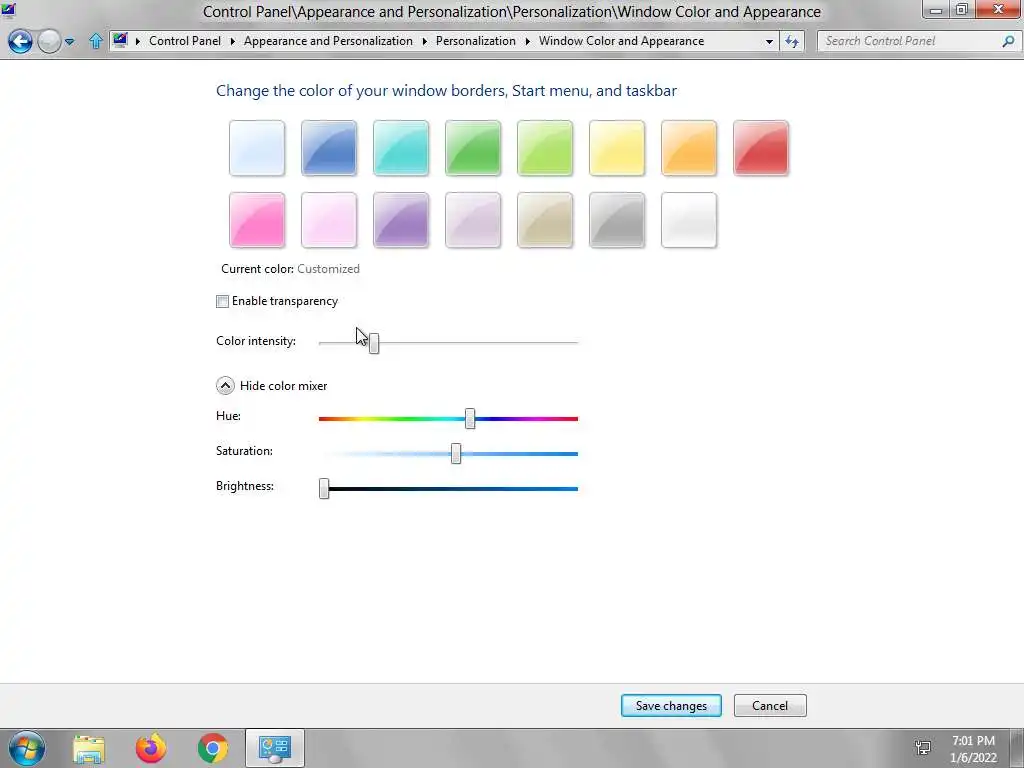Click the Saturation slider handle
Screen dimensions: 1024x768
tap(456, 453)
